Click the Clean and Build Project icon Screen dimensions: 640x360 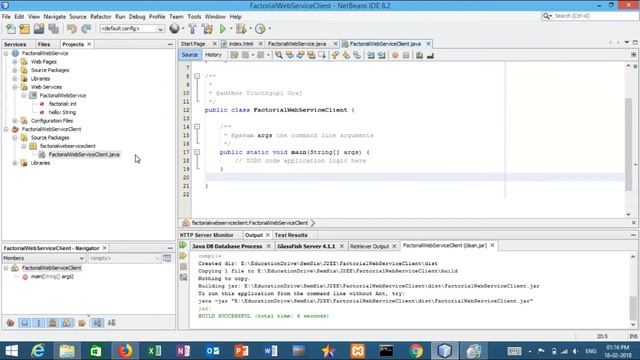tap(207, 29)
